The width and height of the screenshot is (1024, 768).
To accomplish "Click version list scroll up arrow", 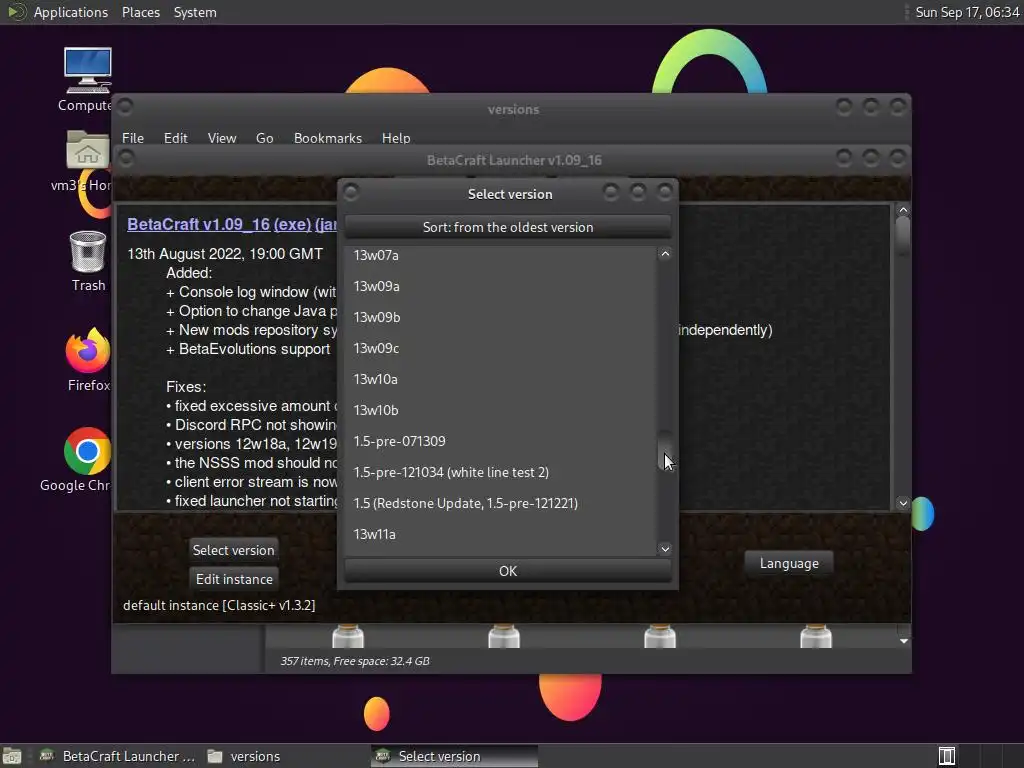I will pyautogui.click(x=665, y=254).
